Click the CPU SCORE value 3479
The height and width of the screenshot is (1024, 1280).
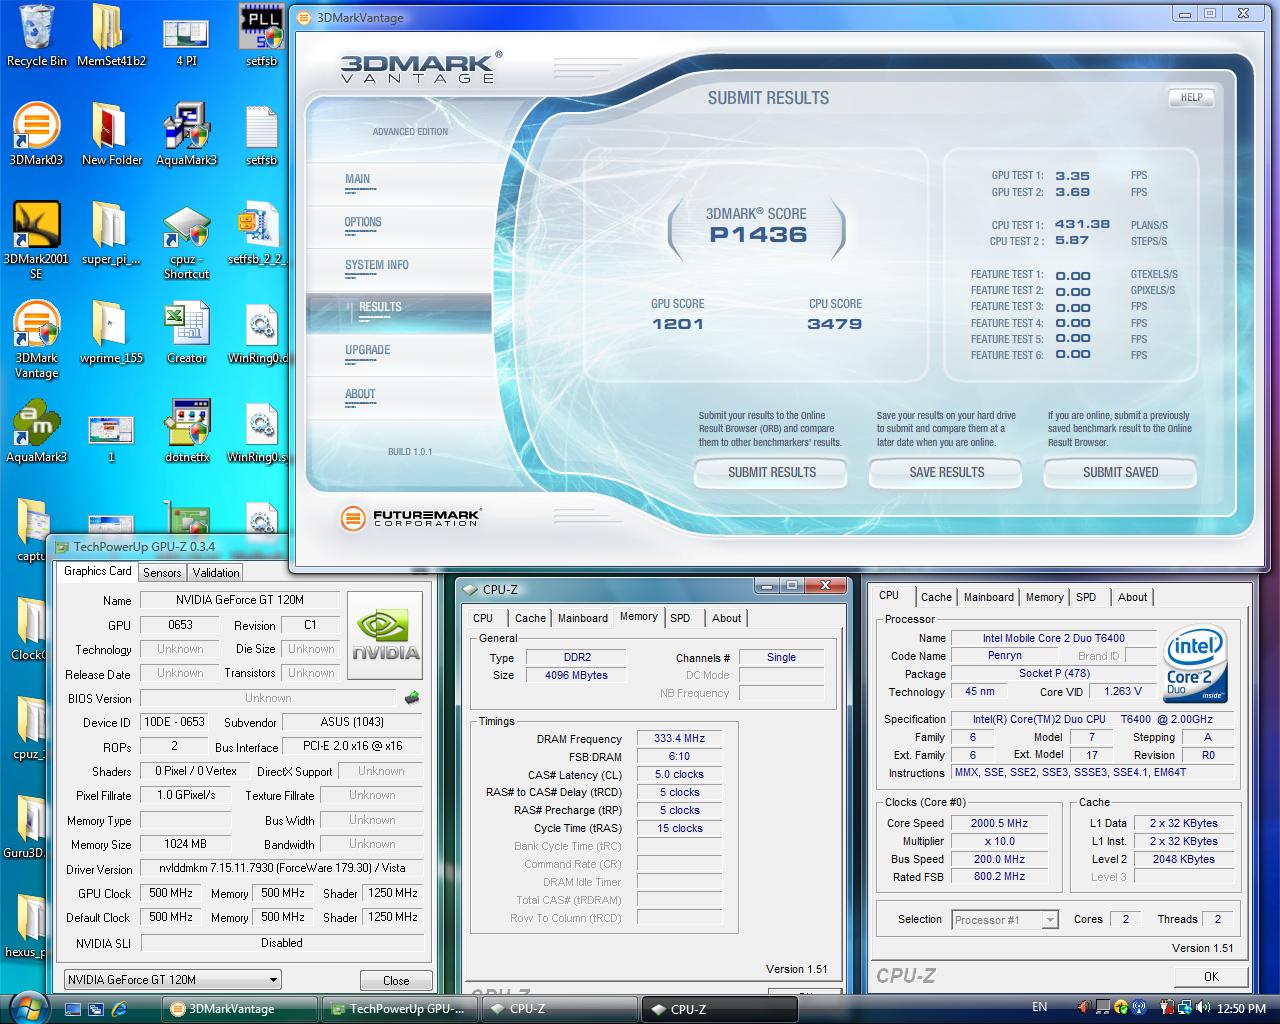point(835,324)
